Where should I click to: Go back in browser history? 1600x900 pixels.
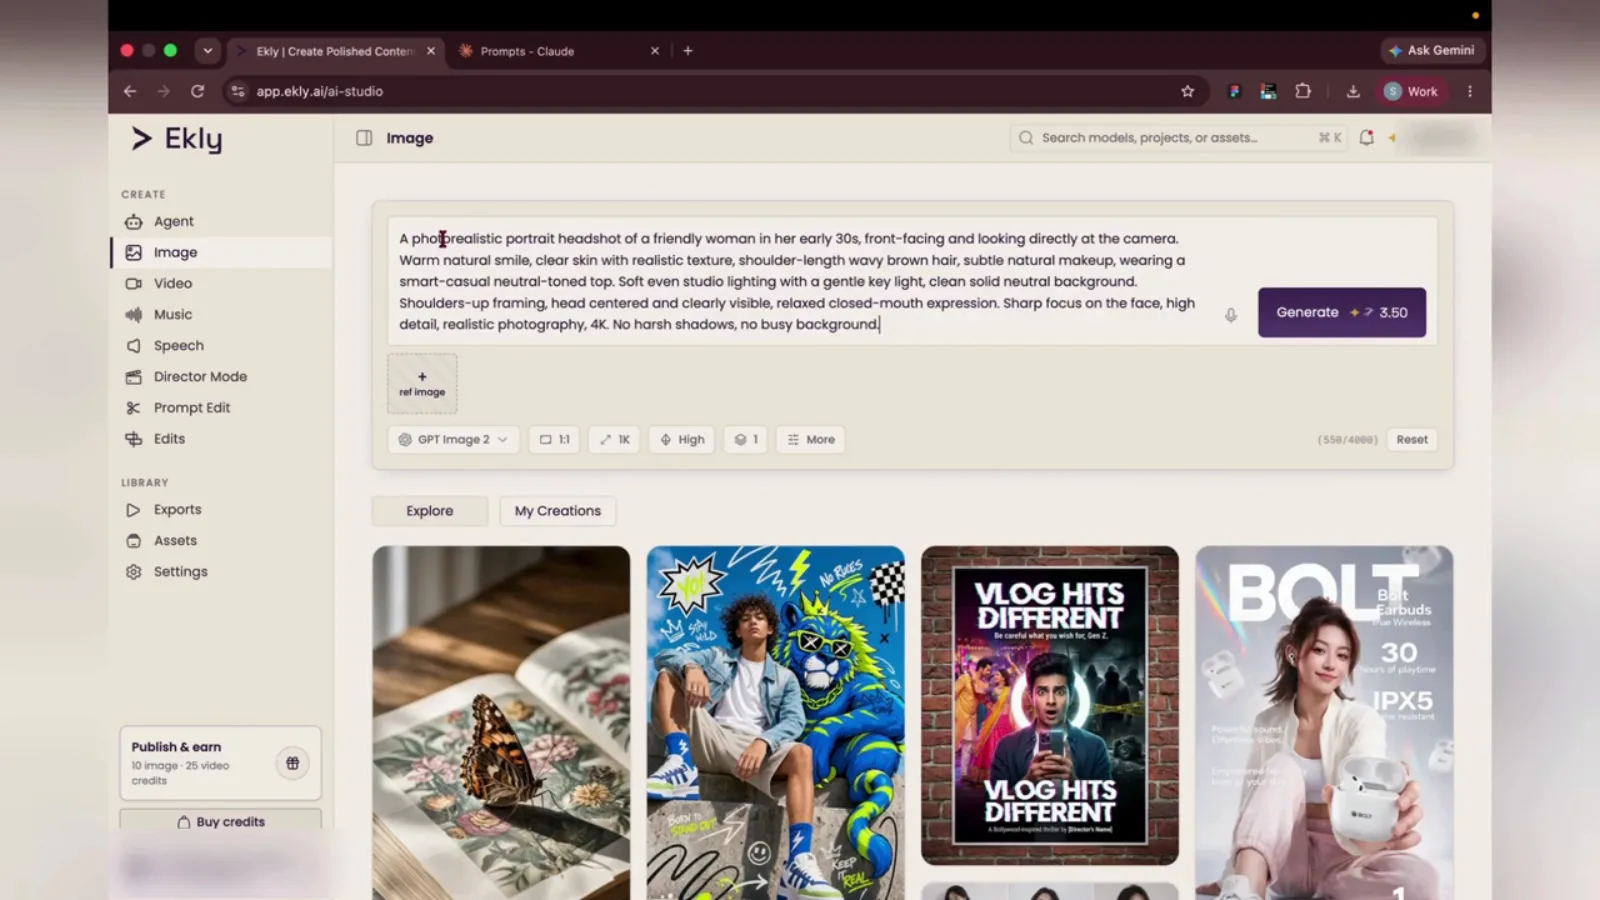pyautogui.click(x=130, y=91)
